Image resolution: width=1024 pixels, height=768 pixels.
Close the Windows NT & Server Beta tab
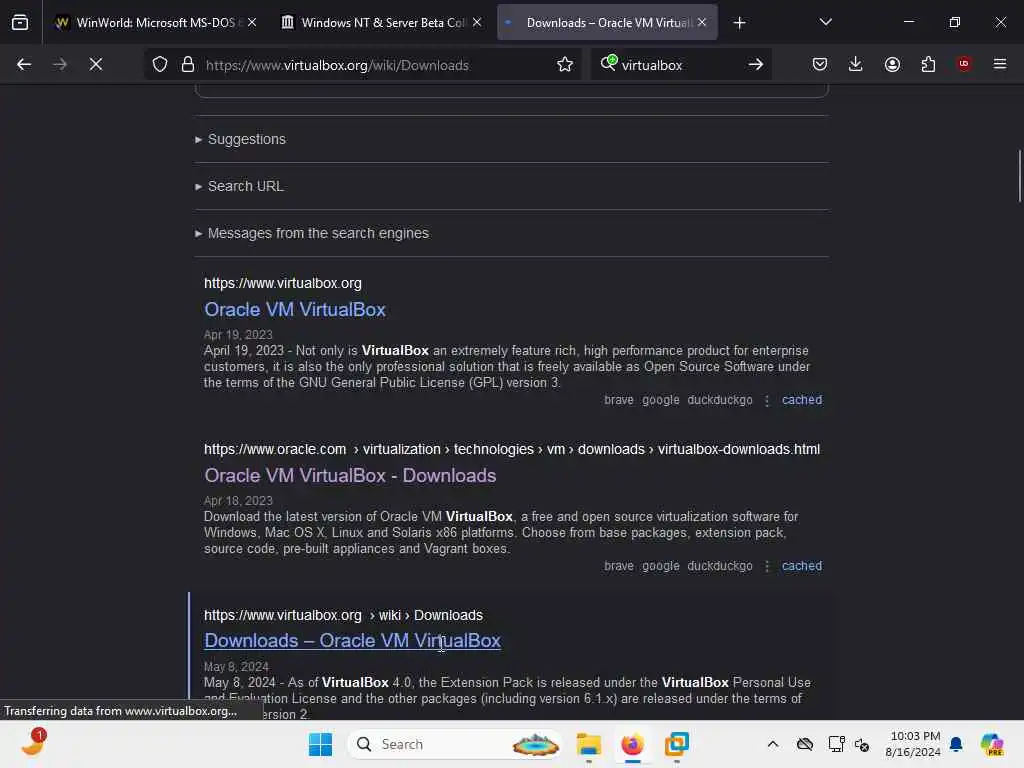(477, 23)
